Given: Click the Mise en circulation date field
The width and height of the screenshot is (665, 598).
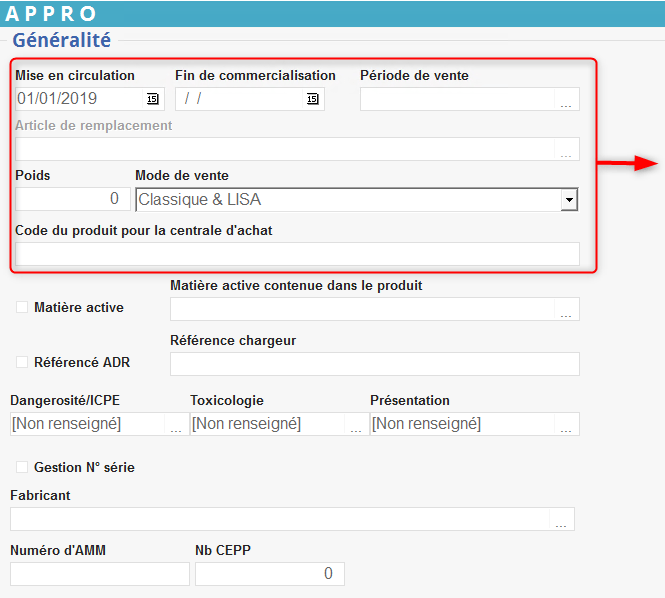Looking at the screenshot, I should (80, 99).
